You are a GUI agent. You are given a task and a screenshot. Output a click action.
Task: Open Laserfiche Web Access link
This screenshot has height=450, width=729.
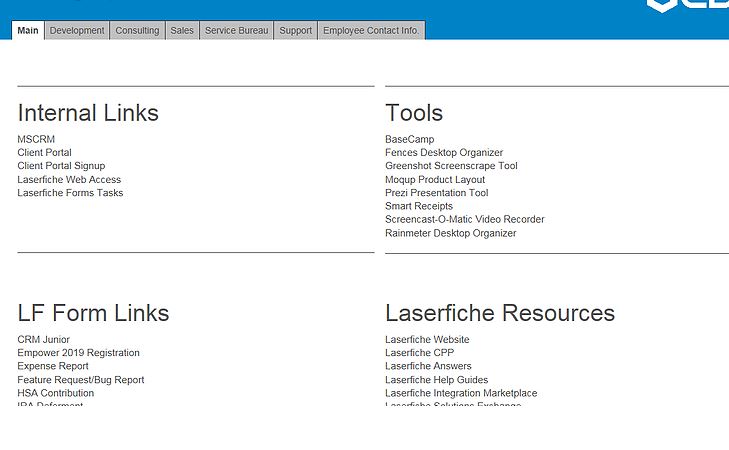pyautogui.click(x=69, y=179)
